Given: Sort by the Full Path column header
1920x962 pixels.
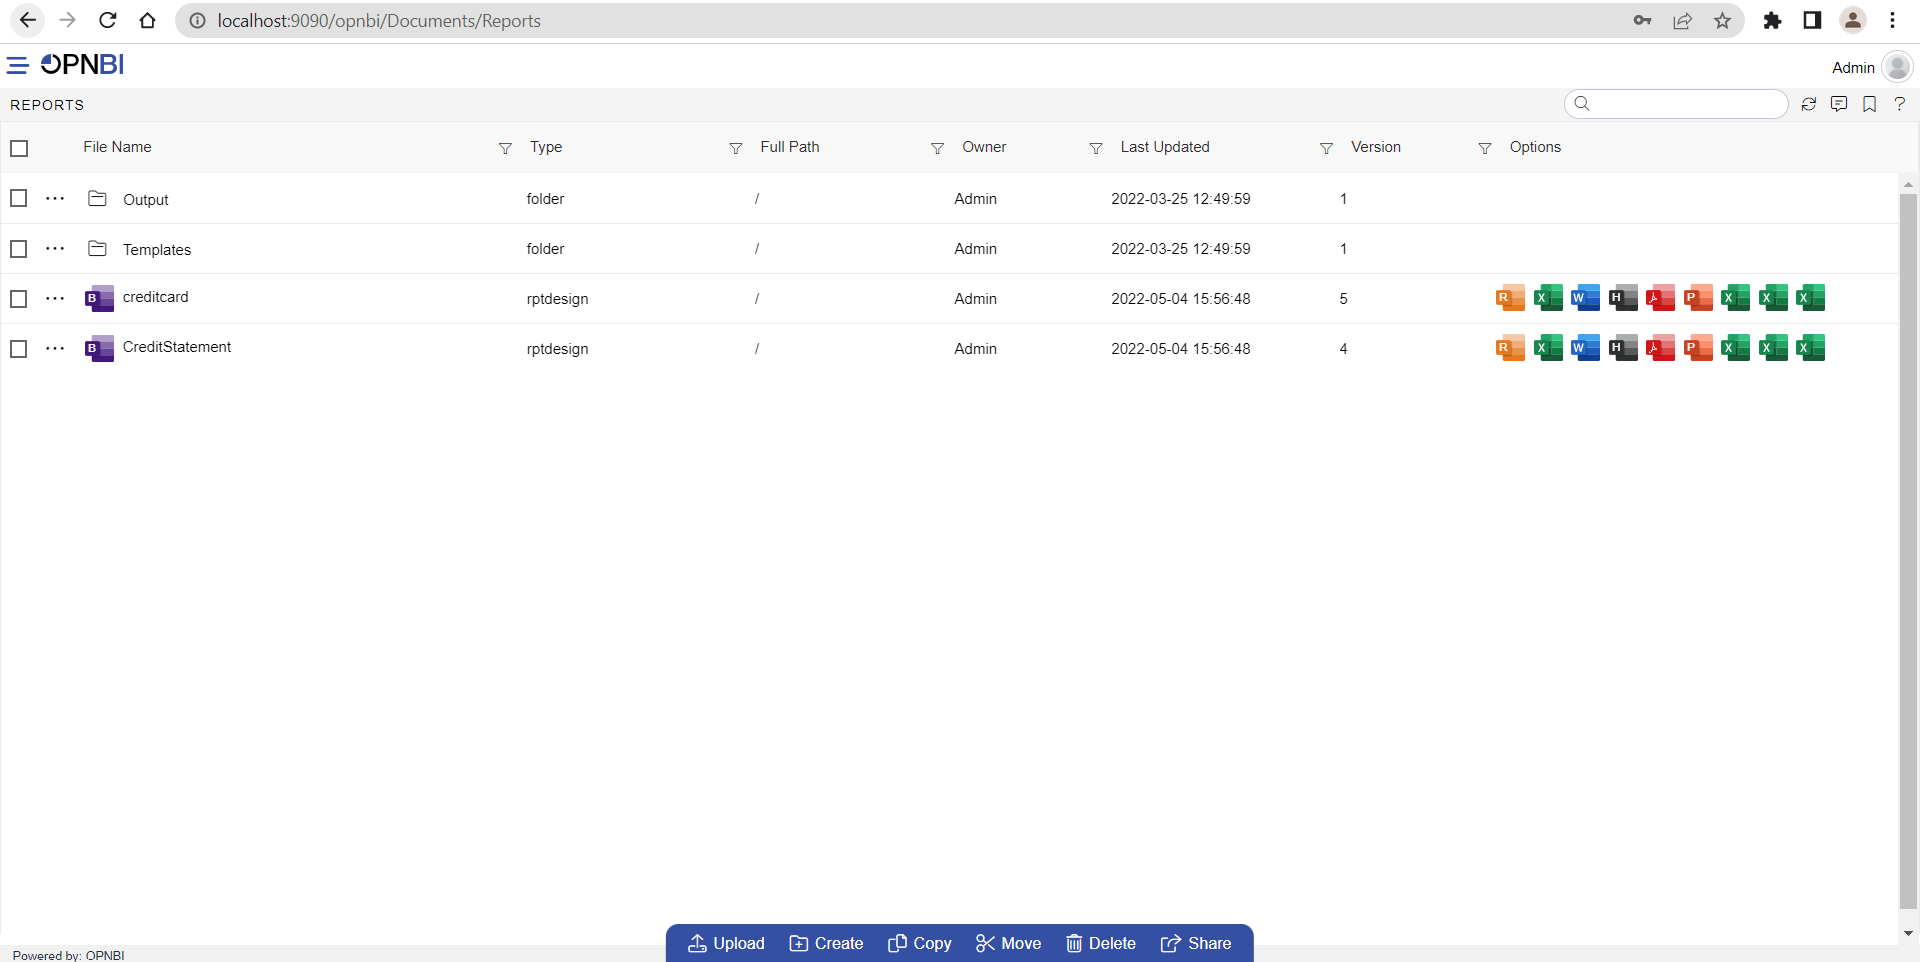Looking at the screenshot, I should click(790, 147).
